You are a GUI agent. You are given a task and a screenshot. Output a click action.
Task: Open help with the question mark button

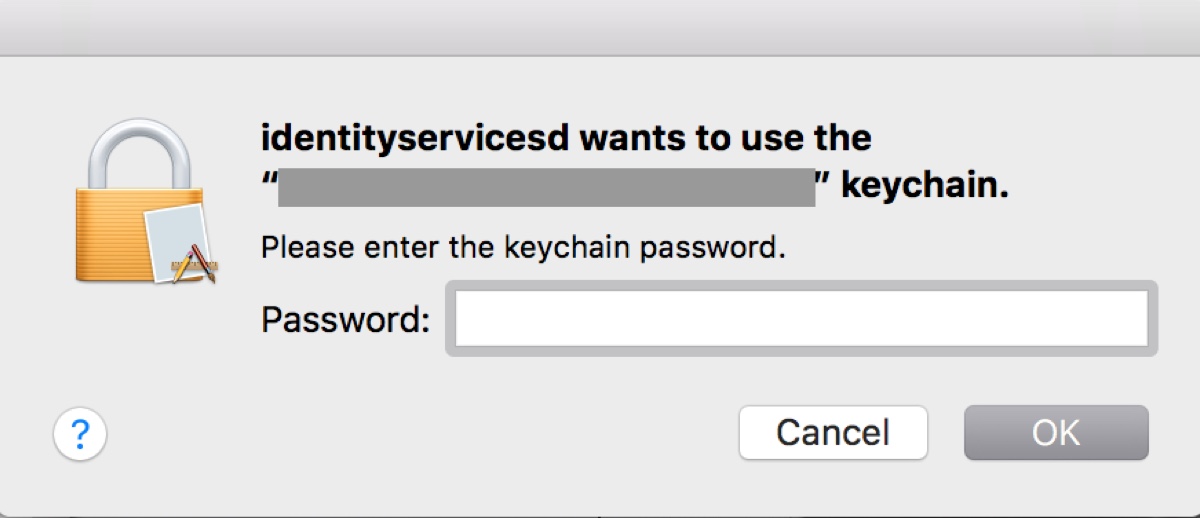pyautogui.click(x=80, y=435)
